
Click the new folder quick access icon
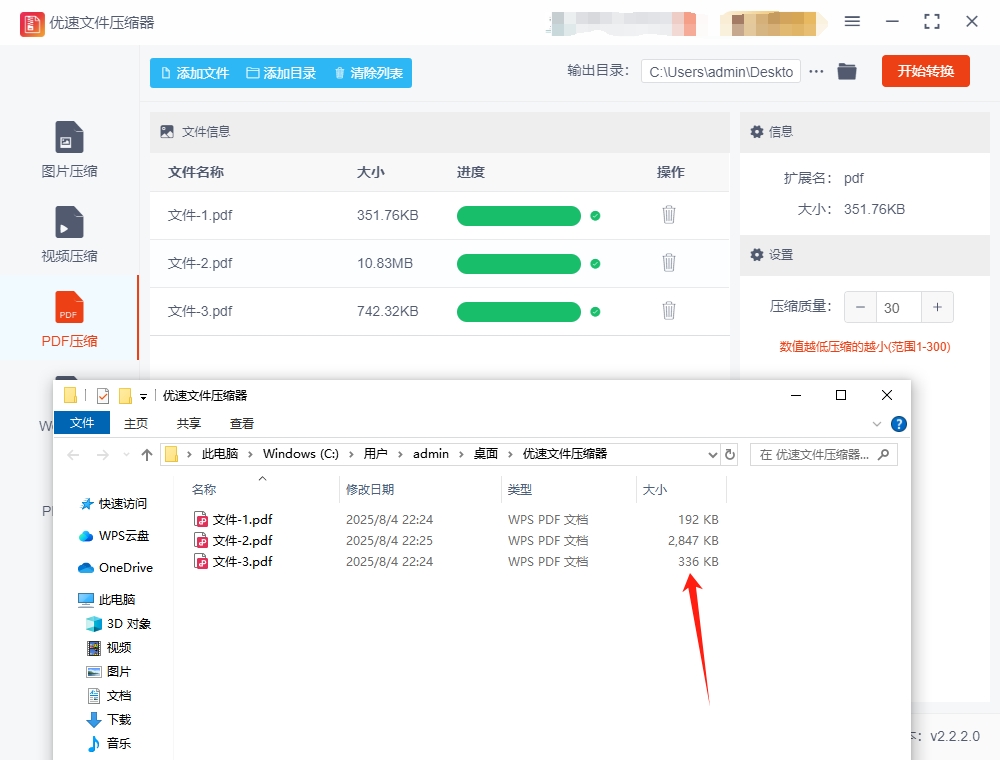[x=125, y=396]
